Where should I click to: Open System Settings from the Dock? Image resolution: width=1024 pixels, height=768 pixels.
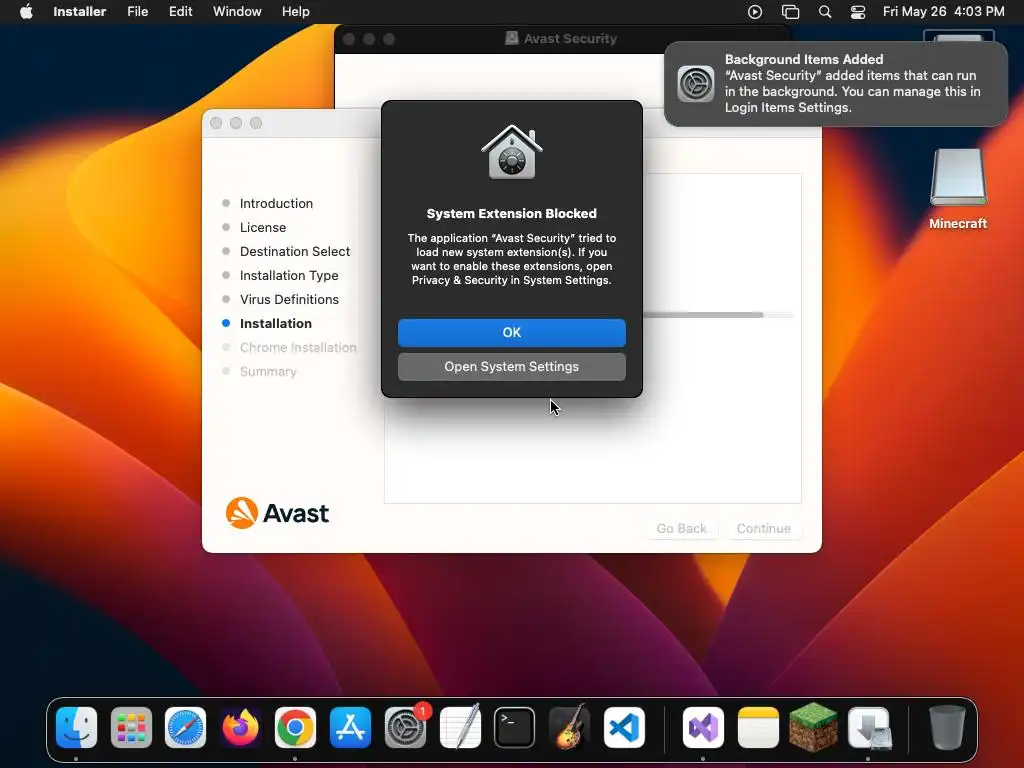click(x=405, y=727)
